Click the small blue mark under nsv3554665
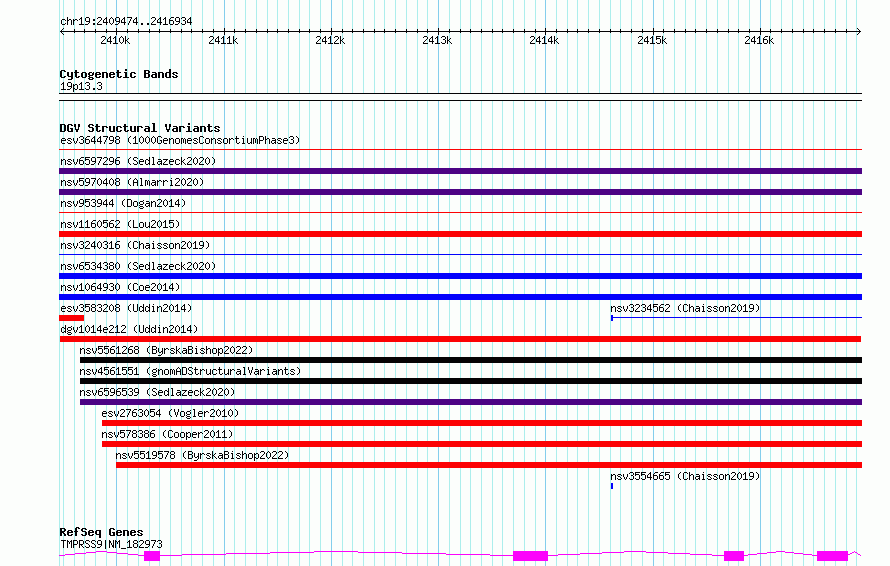The height and width of the screenshot is (566, 890). pyautogui.click(x=612, y=486)
